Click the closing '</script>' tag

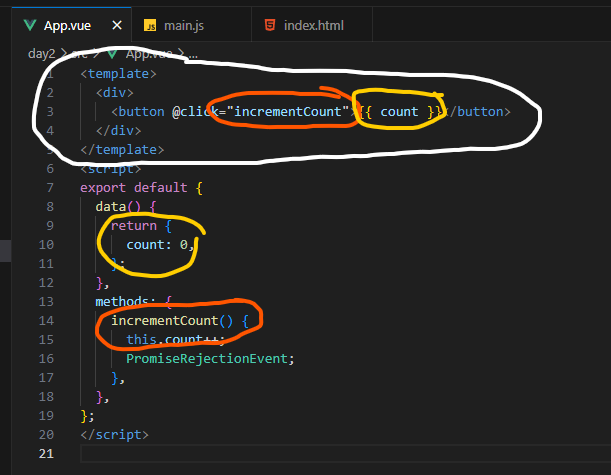(x=115, y=435)
